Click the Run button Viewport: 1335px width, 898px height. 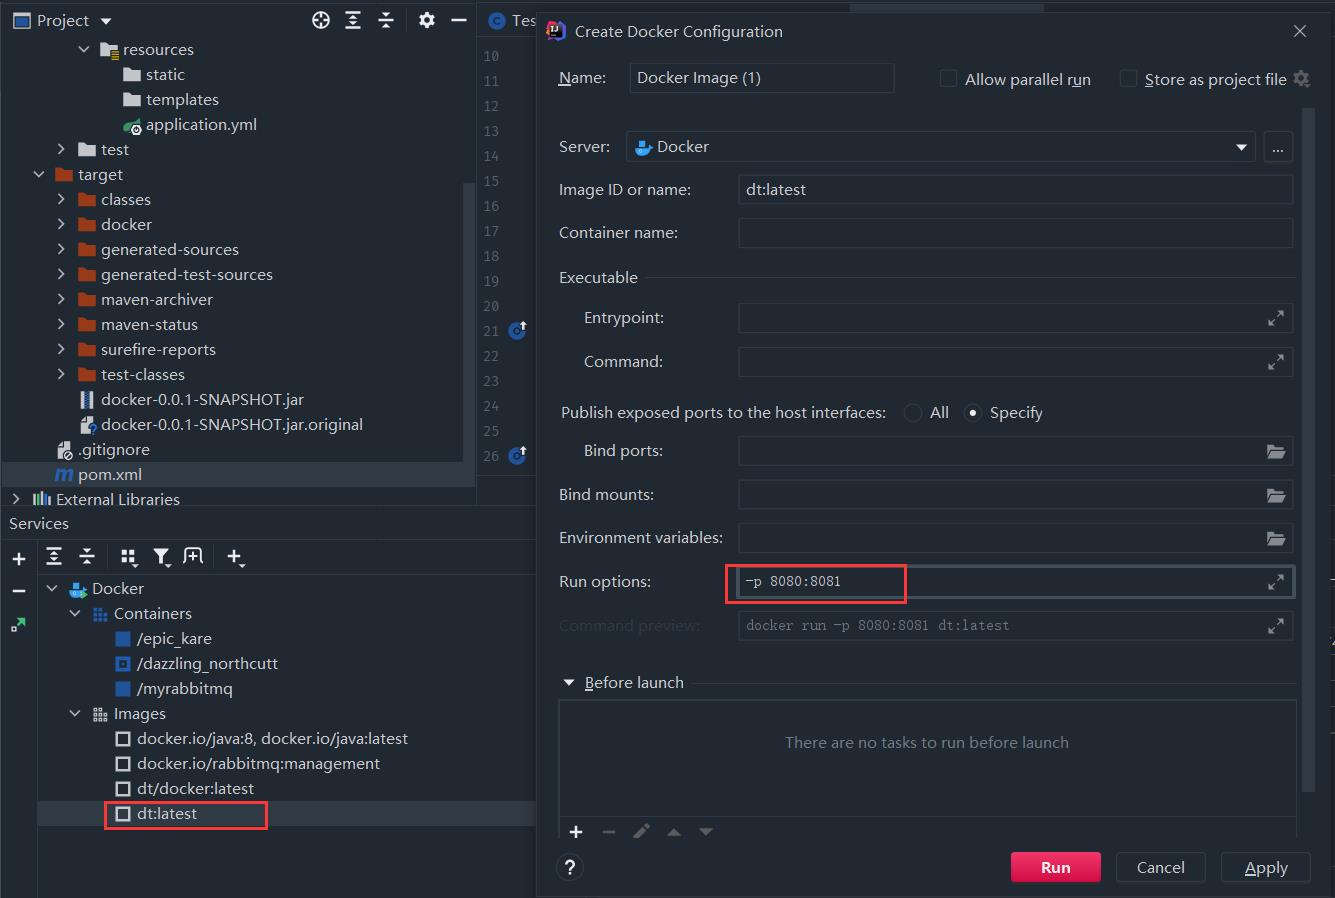(x=1056, y=867)
